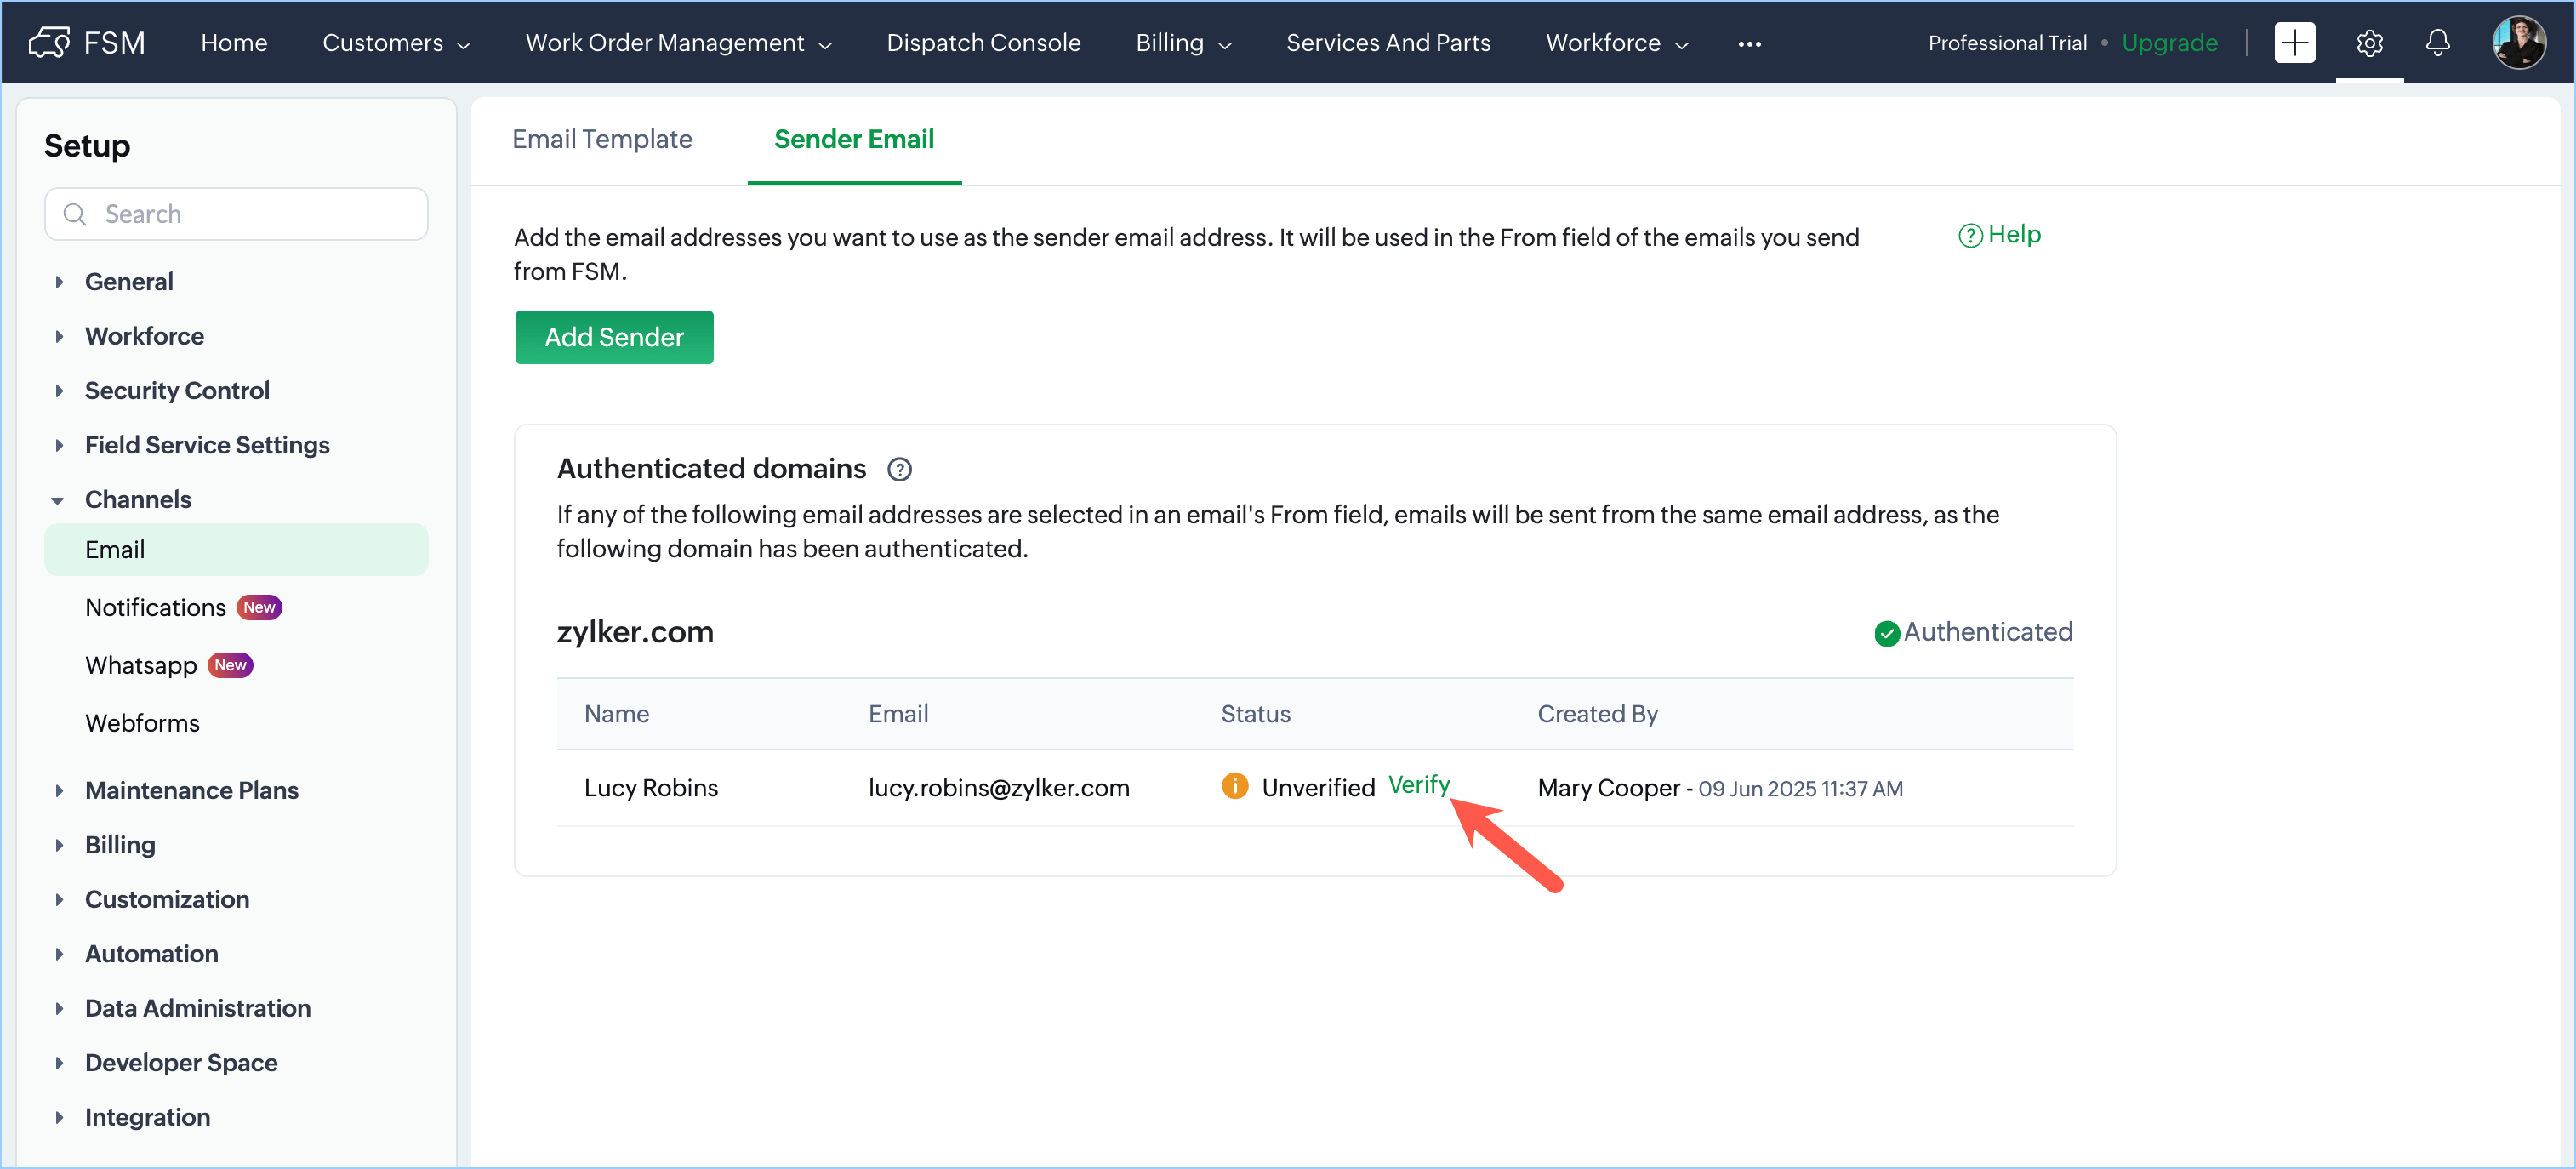Open Work Order Management dropdown
The image size is (2576, 1169).
pyautogui.click(x=678, y=43)
